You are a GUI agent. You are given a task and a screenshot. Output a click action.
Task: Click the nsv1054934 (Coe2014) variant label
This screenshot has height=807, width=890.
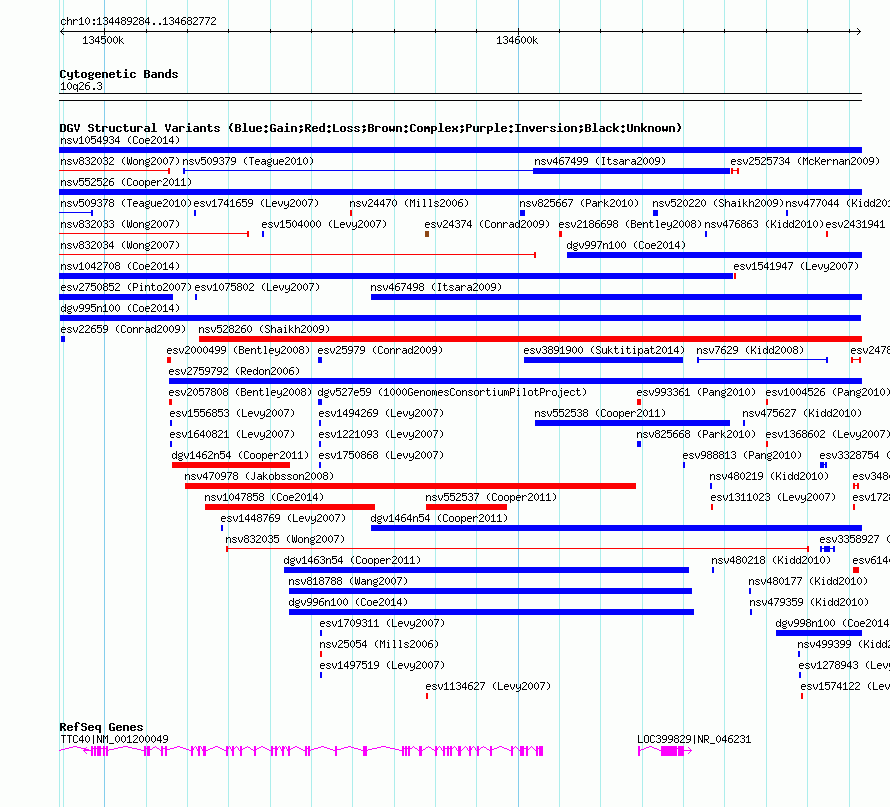point(120,140)
